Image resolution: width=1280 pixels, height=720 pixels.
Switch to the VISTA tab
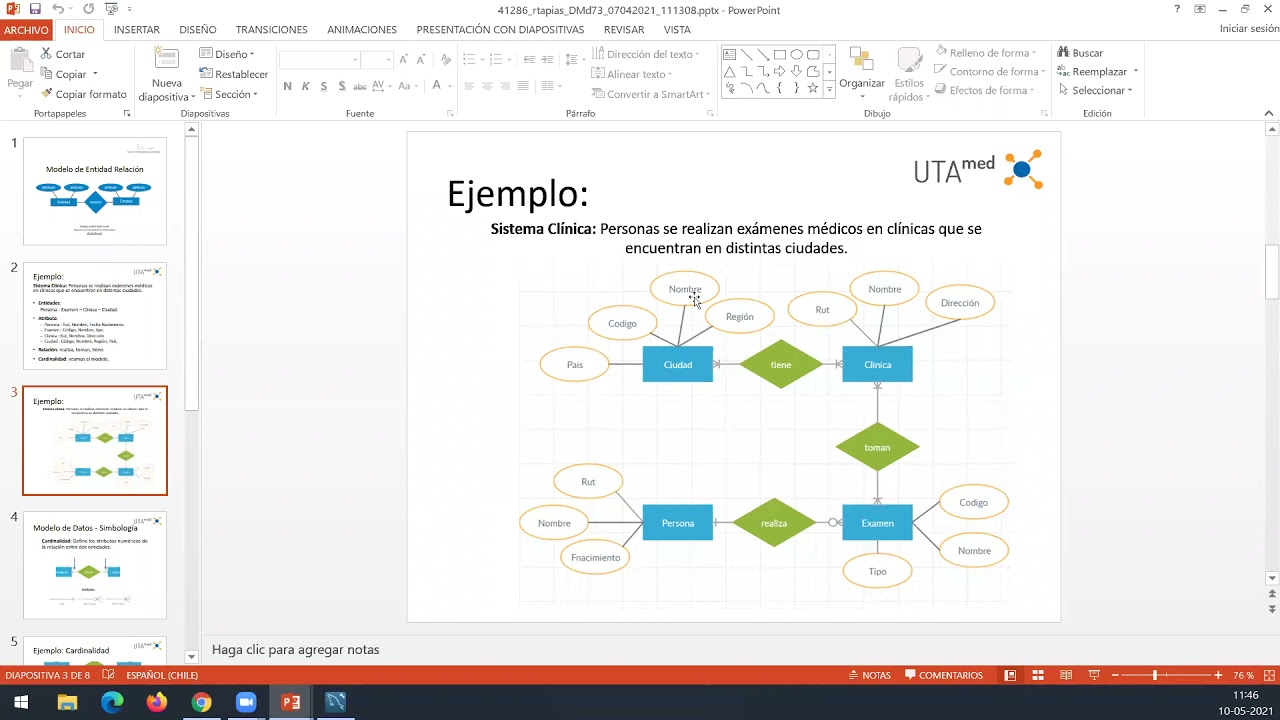point(677,29)
